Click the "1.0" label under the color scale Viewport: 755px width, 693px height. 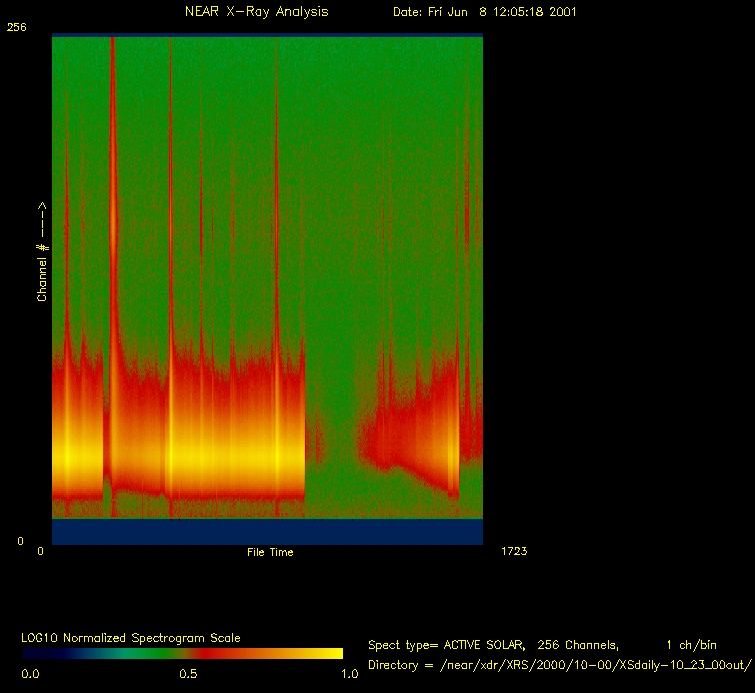(349, 674)
